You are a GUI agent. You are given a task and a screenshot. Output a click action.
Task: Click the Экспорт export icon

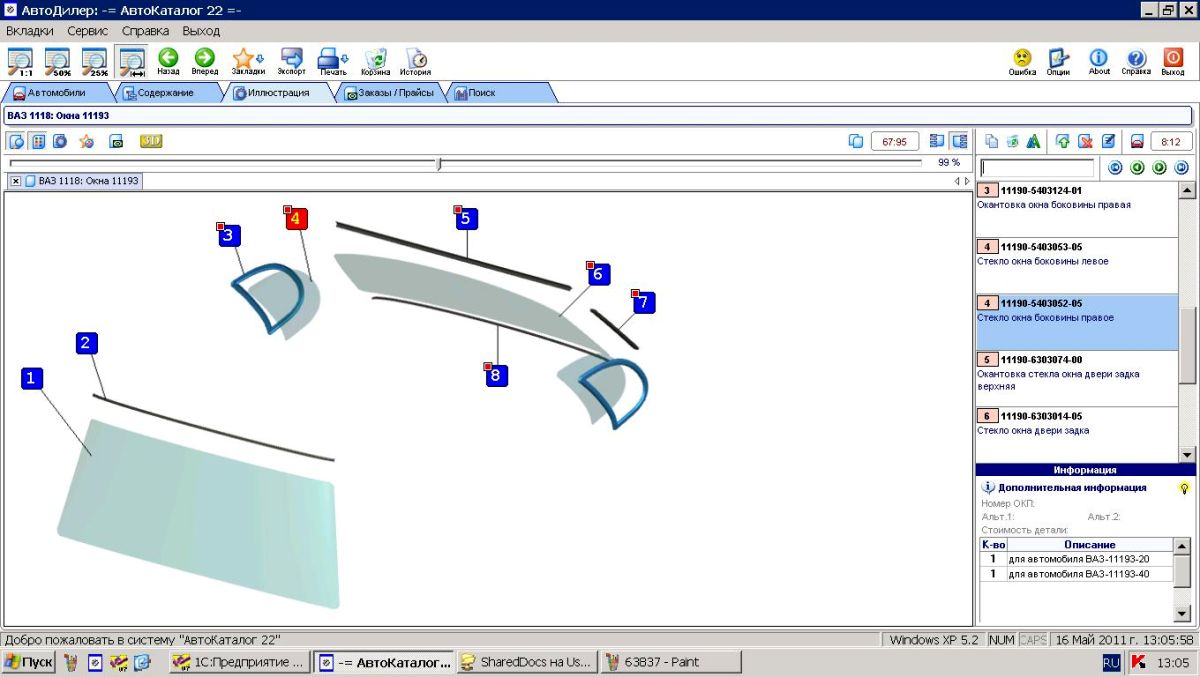292,61
